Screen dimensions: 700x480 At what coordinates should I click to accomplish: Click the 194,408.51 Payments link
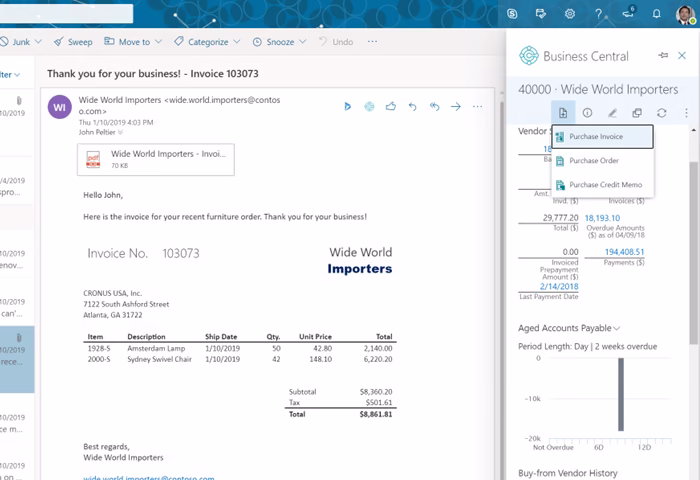(x=624, y=252)
